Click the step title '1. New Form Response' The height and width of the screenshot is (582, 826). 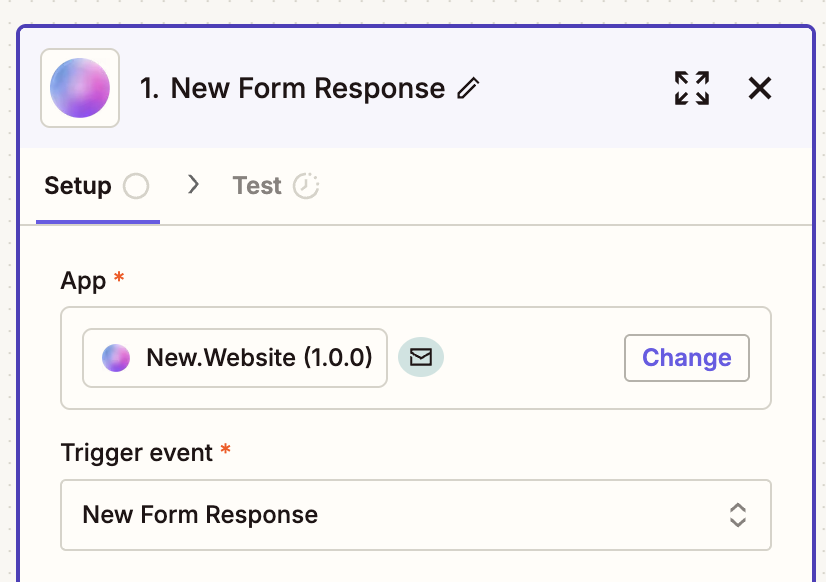click(292, 88)
